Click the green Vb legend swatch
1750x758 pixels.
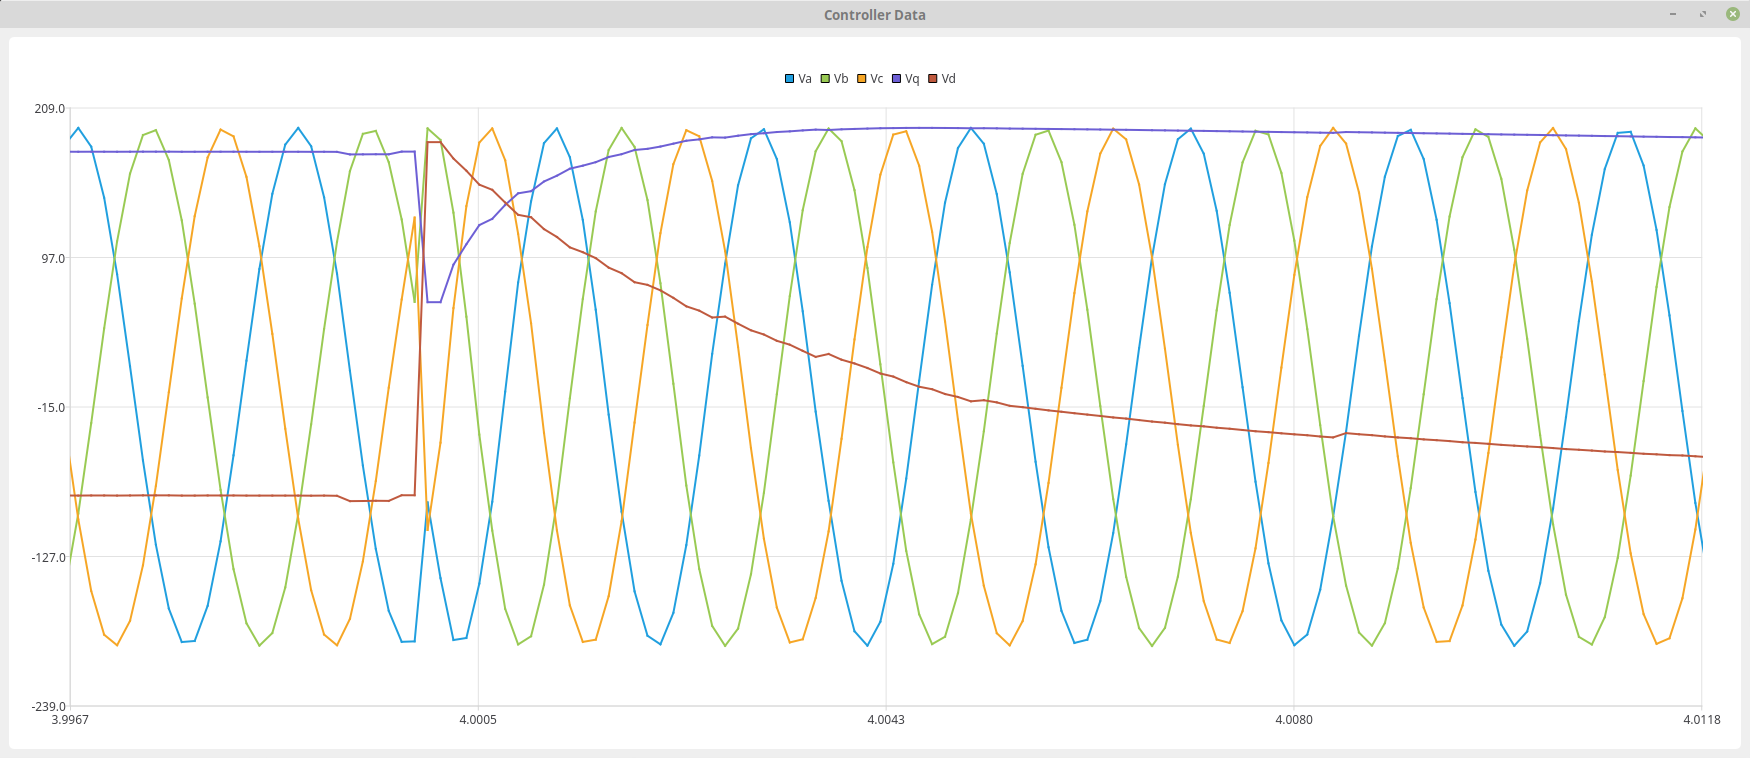pyautogui.click(x=826, y=79)
